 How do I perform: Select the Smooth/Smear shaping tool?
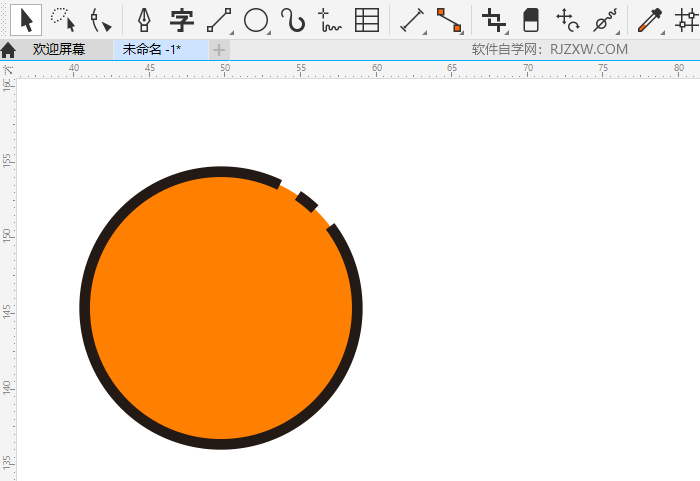point(605,20)
